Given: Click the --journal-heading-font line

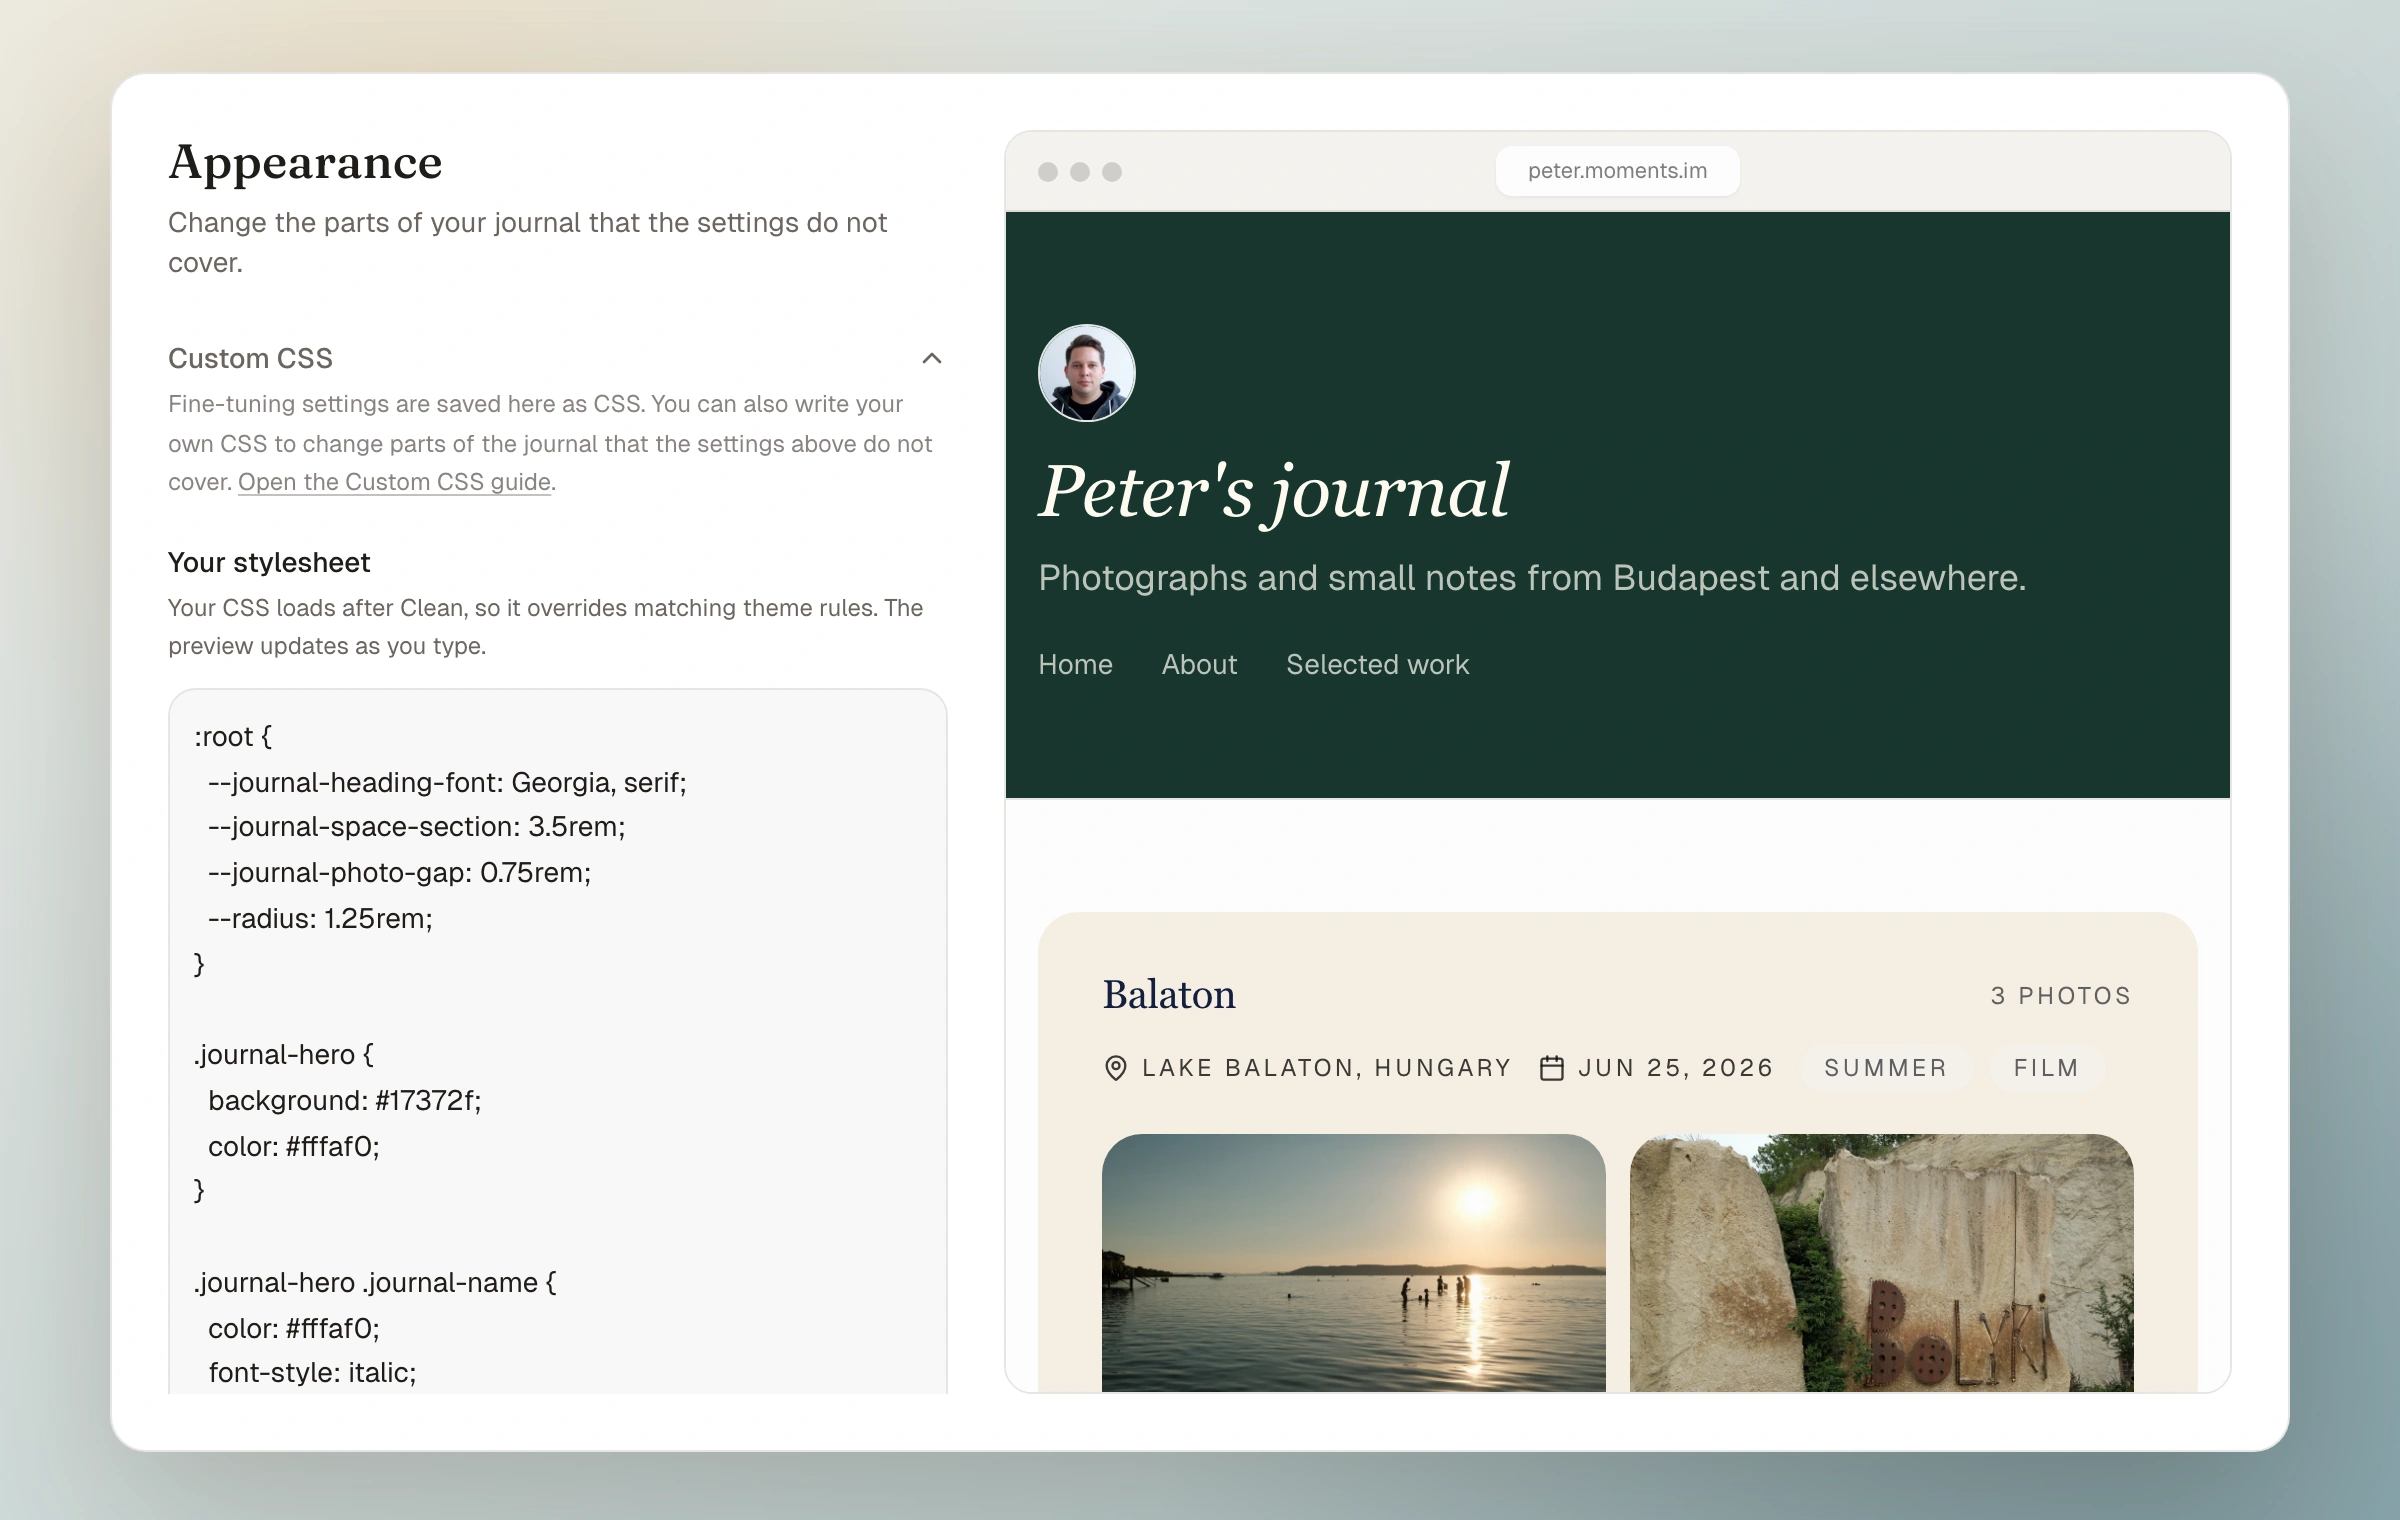Looking at the screenshot, I should tap(447, 782).
